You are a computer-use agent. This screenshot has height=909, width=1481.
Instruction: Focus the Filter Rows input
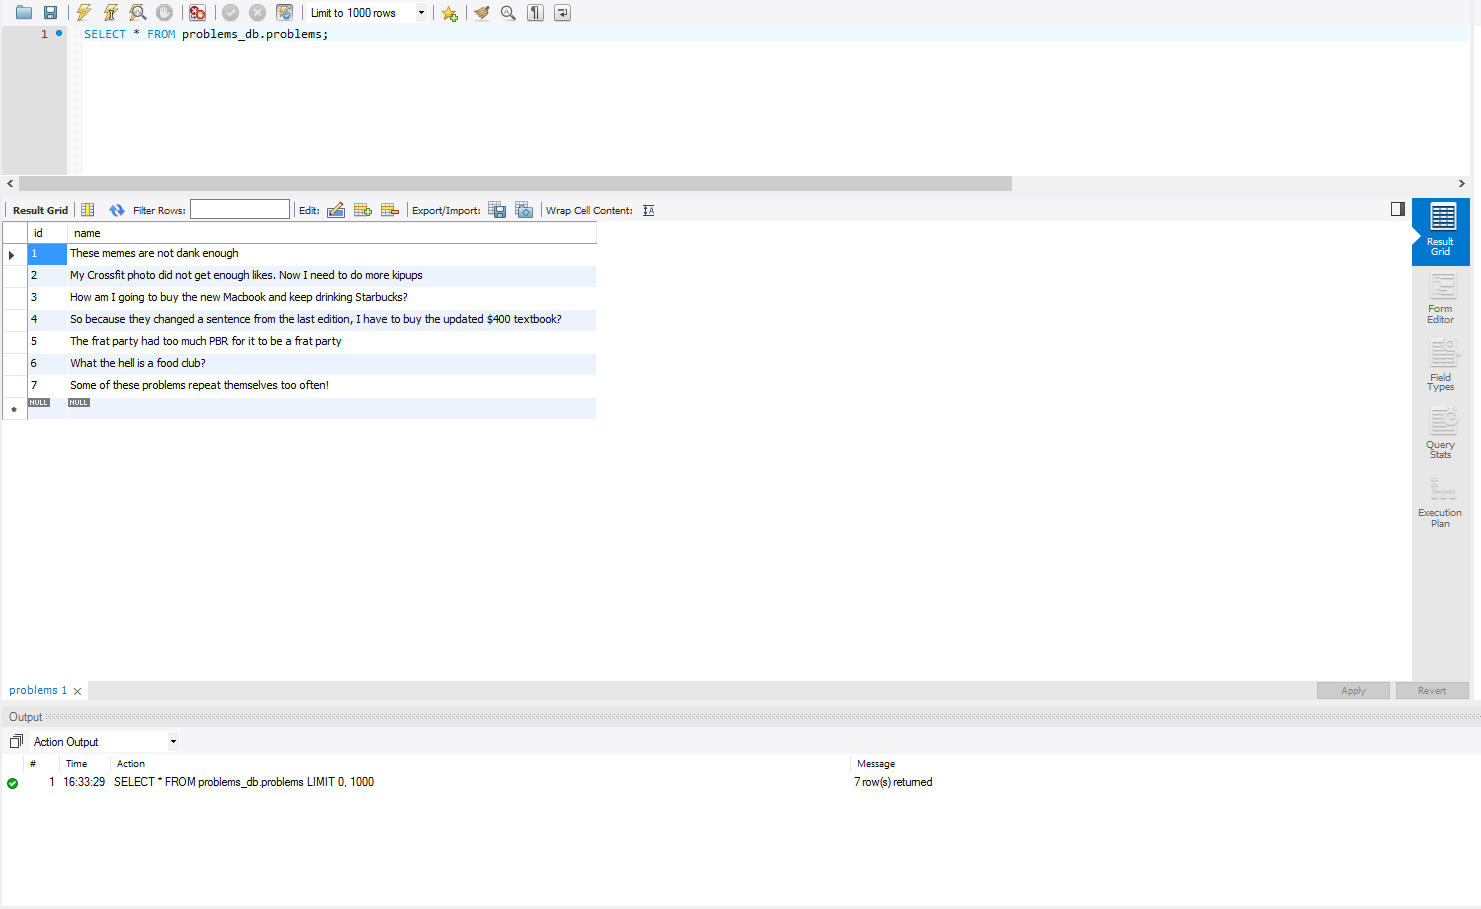pos(240,210)
